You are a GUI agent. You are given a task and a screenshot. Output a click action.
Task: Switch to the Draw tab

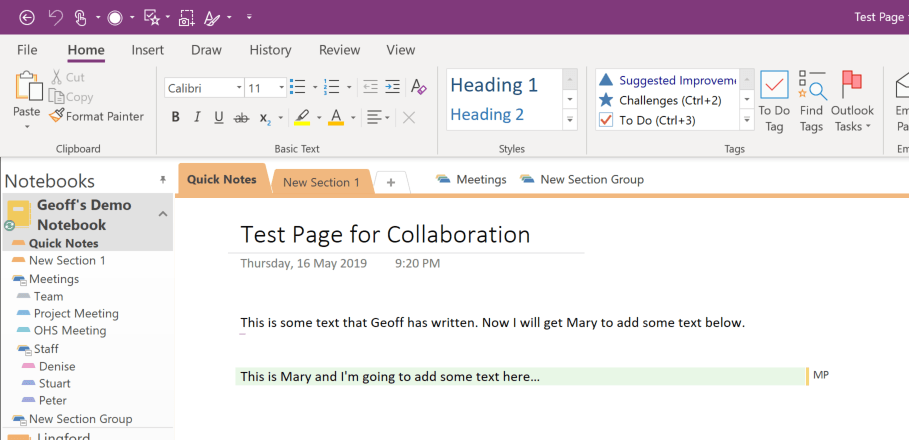(206, 50)
